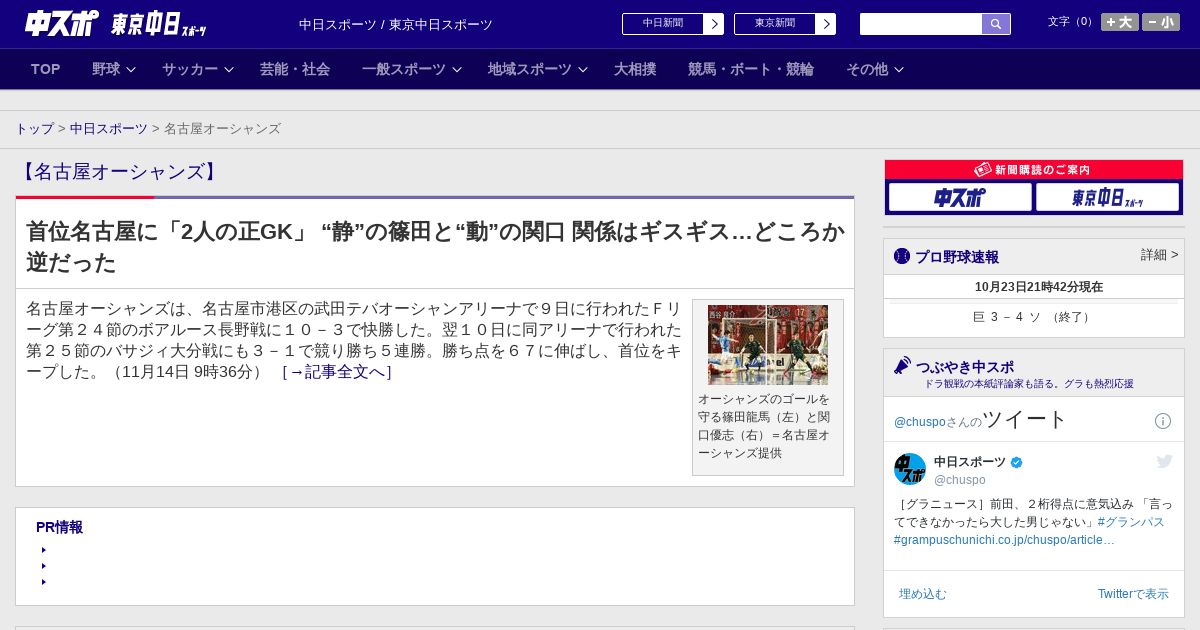
Task: Click the megaphone icon by つぶやき中スポ
Action: [x=903, y=365]
